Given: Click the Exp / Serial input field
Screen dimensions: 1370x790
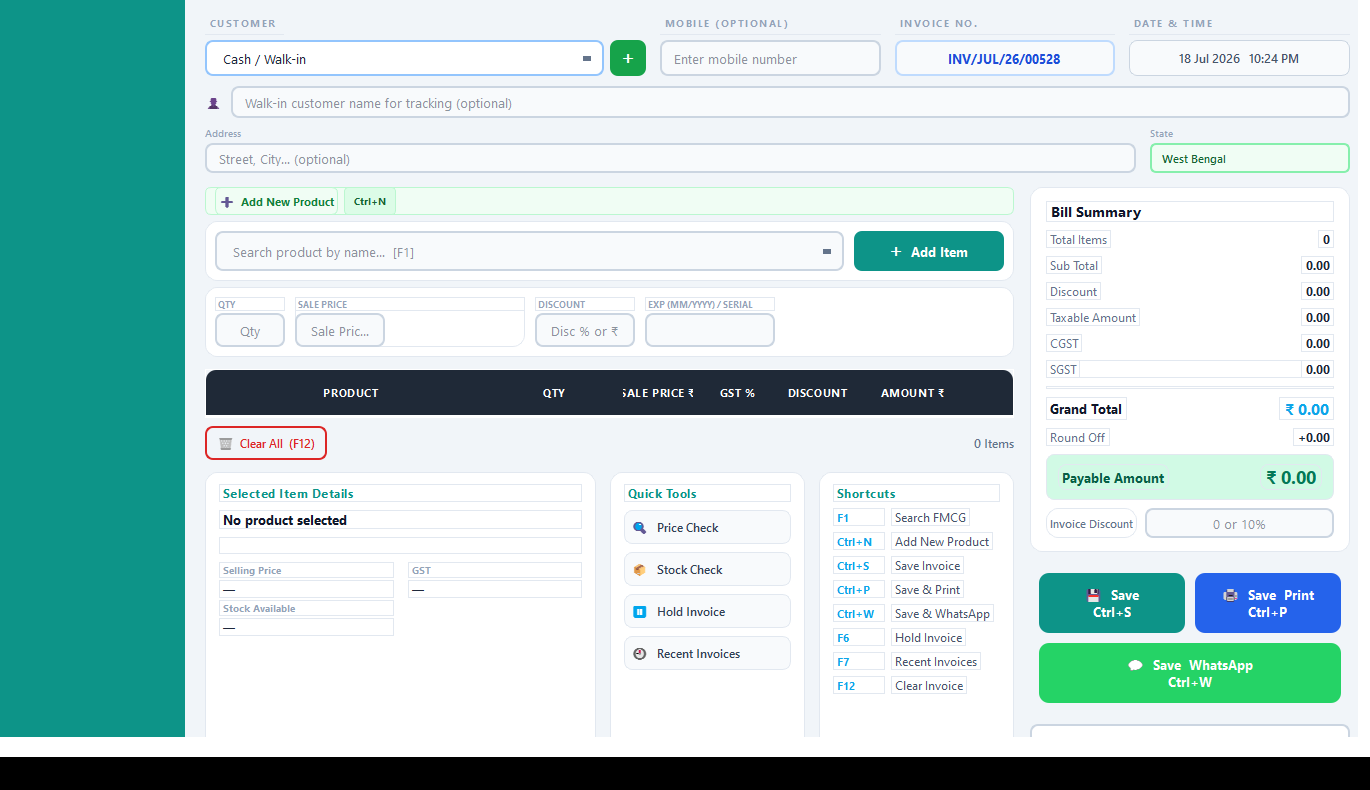Looking at the screenshot, I should [x=710, y=330].
